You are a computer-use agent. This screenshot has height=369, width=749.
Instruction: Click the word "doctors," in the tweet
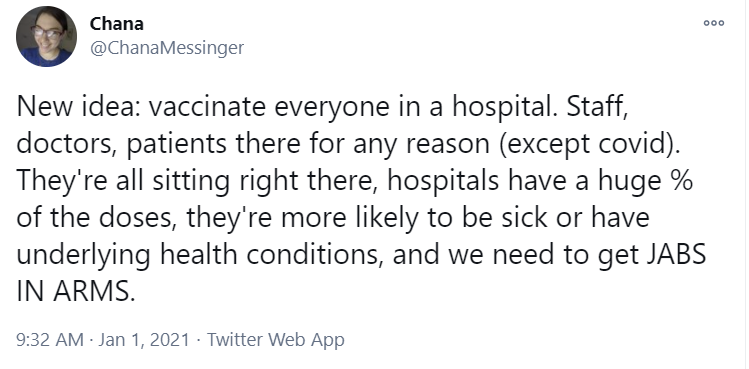(x=67, y=144)
